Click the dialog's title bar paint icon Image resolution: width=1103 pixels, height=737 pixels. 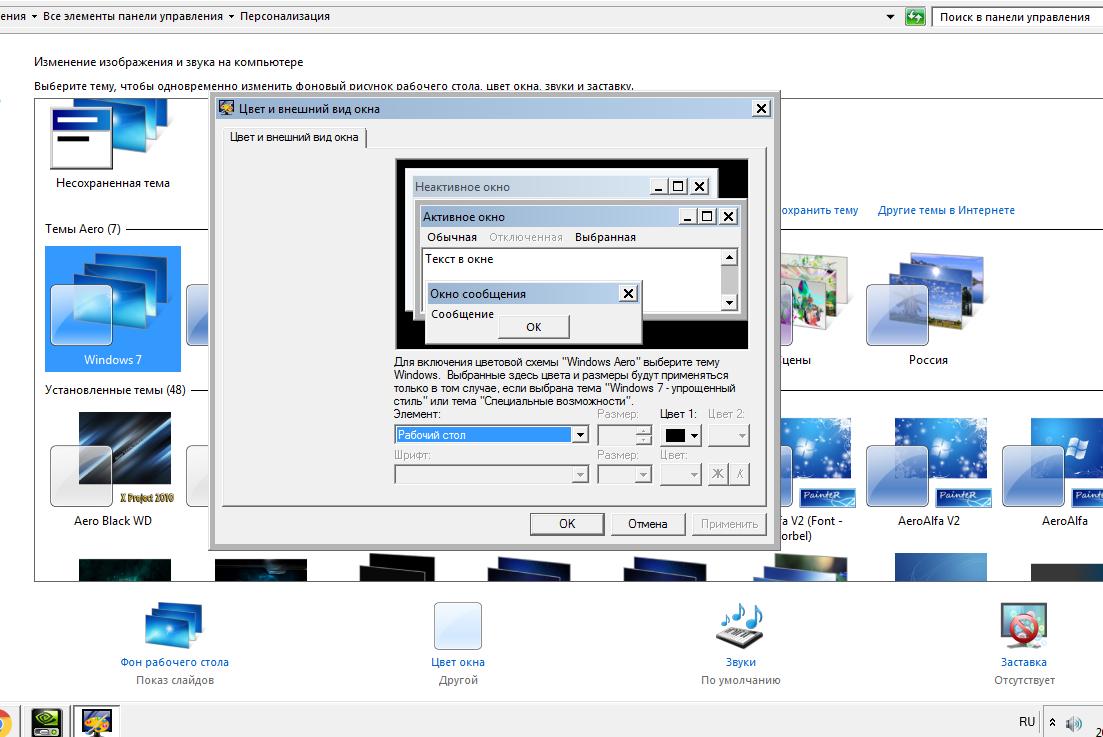tap(226, 108)
